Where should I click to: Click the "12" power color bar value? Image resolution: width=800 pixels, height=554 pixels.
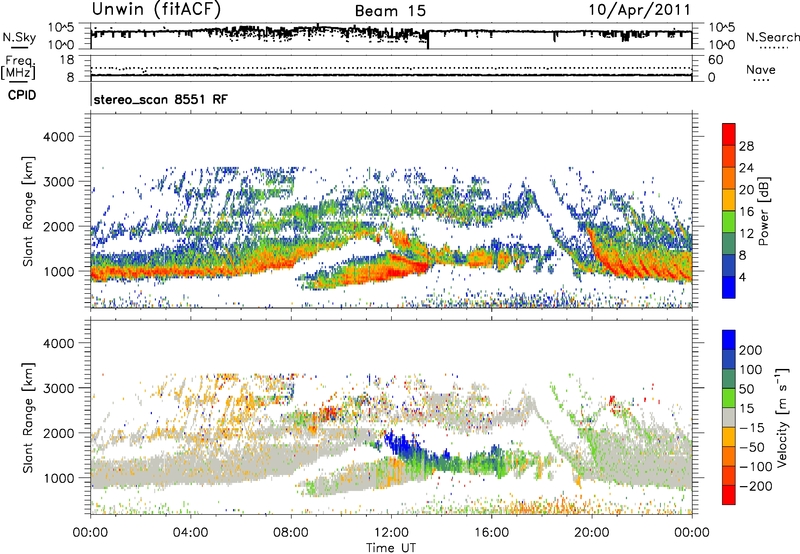[746, 234]
